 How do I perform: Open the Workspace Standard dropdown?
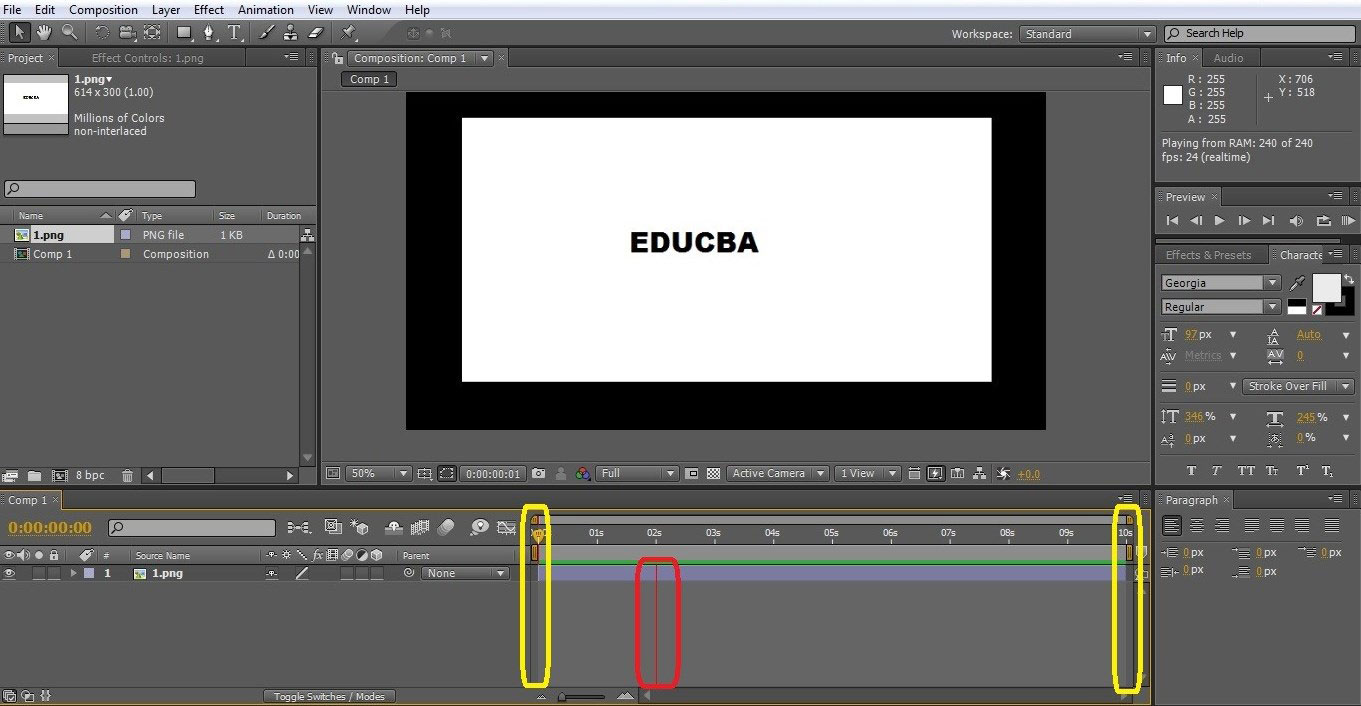1087,33
